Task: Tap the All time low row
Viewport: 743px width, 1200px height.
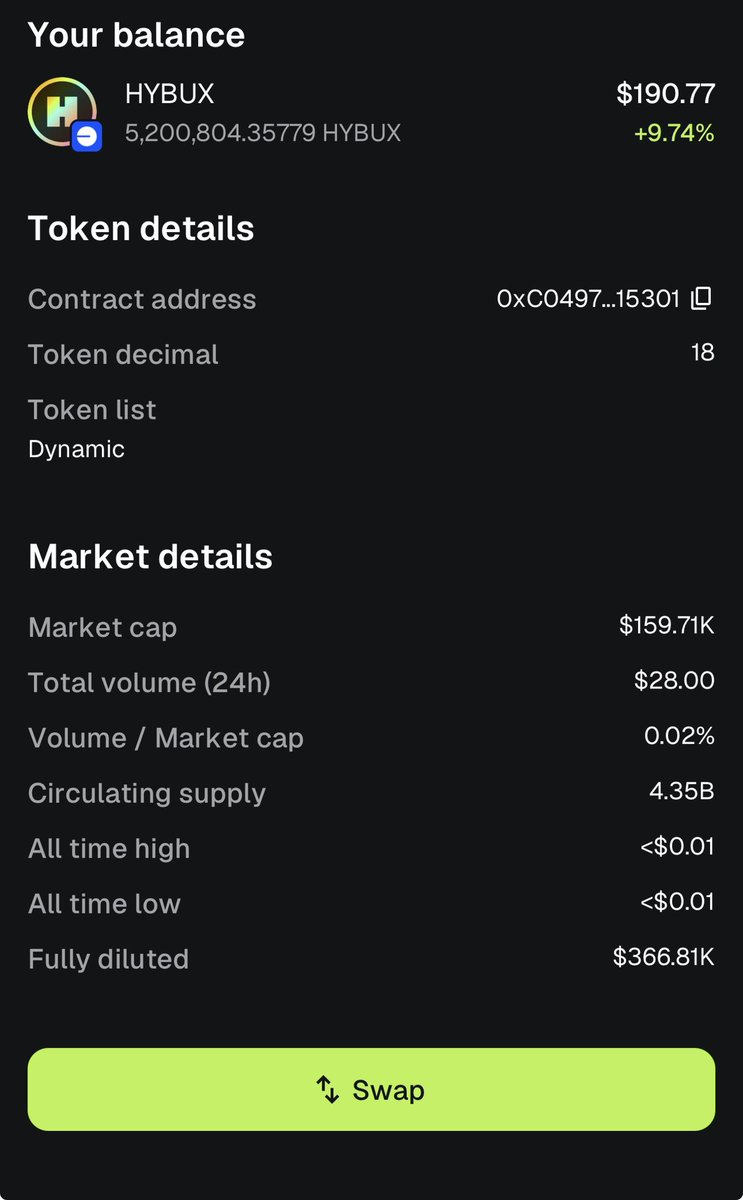Action: coord(371,903)
